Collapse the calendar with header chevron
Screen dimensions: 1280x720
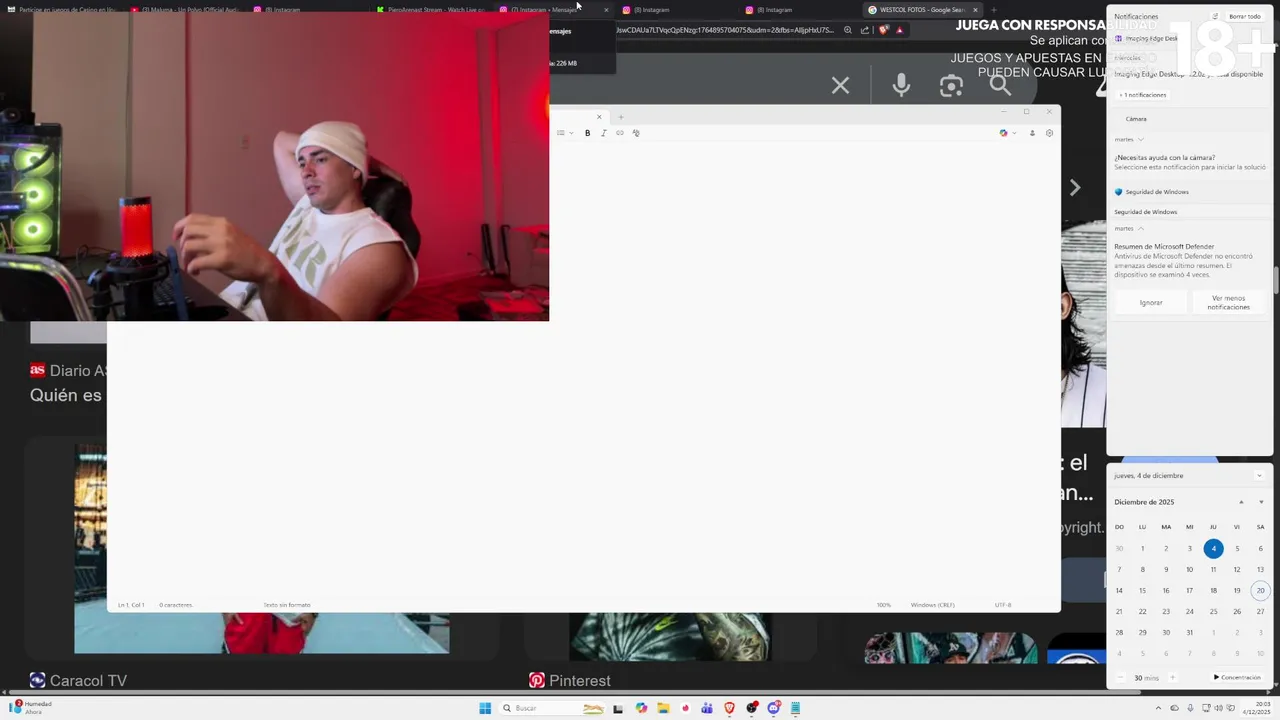click(x=1259, y=476)
